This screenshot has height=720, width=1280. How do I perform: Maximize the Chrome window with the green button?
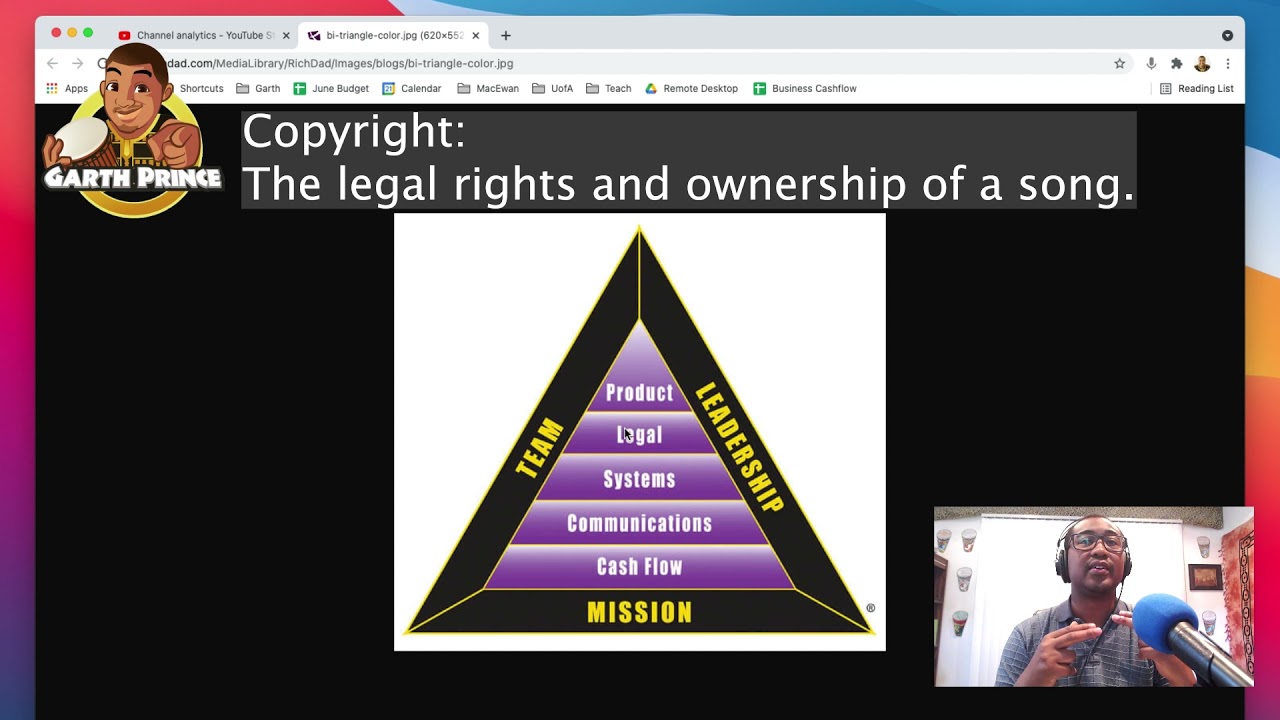88,33
